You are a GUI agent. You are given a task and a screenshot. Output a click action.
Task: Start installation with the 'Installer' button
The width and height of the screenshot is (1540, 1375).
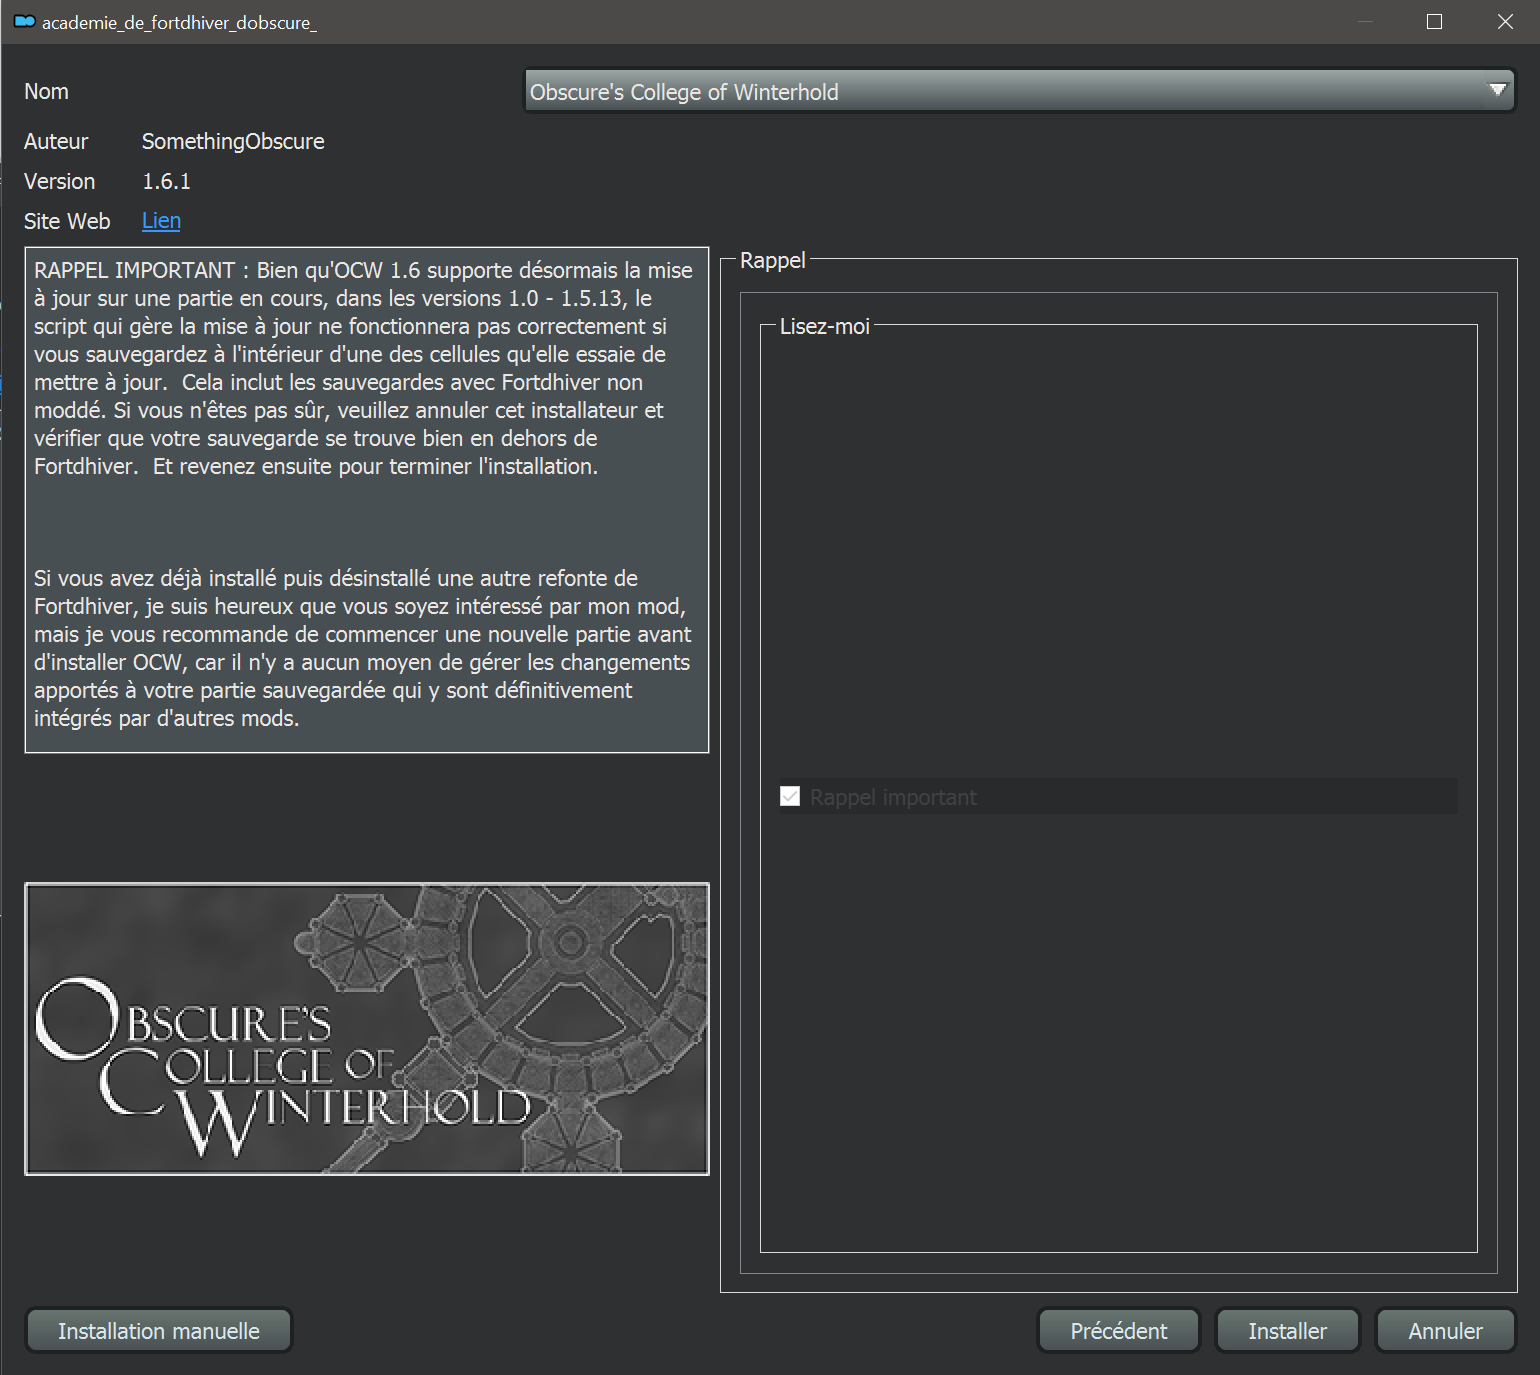point(1287,1331)
